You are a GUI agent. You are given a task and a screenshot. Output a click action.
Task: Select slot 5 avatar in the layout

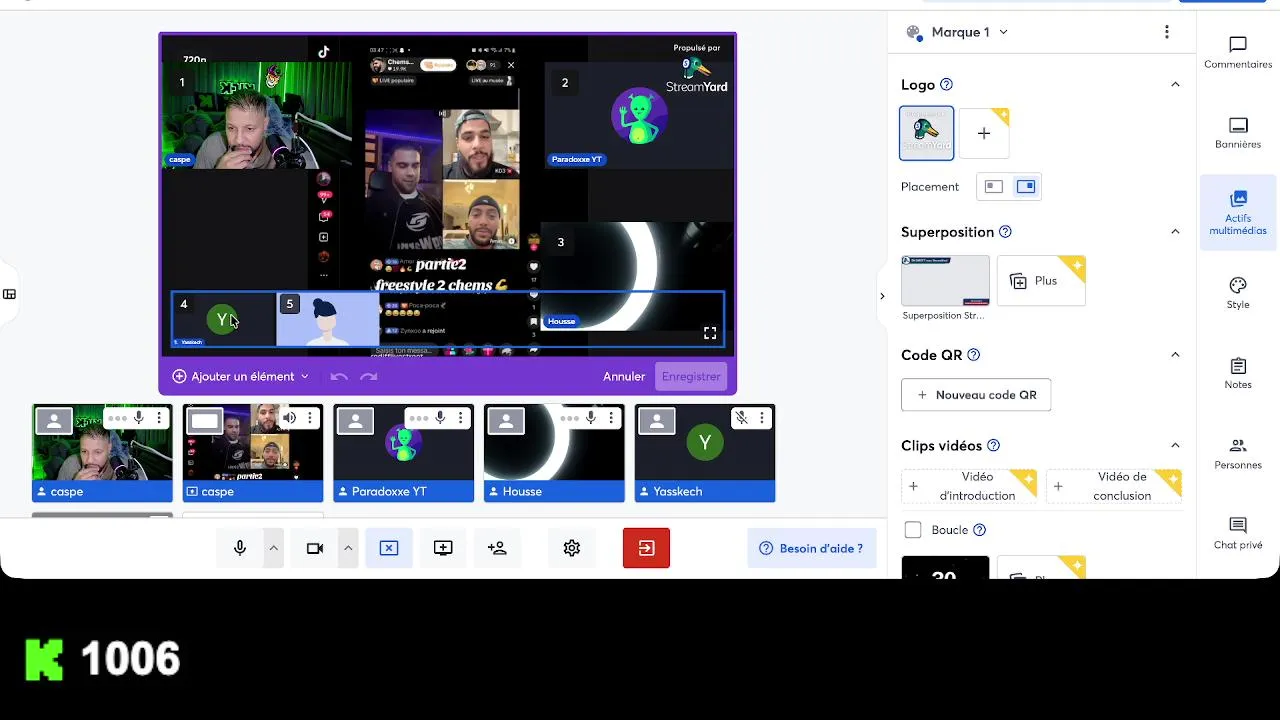(328, 320)
